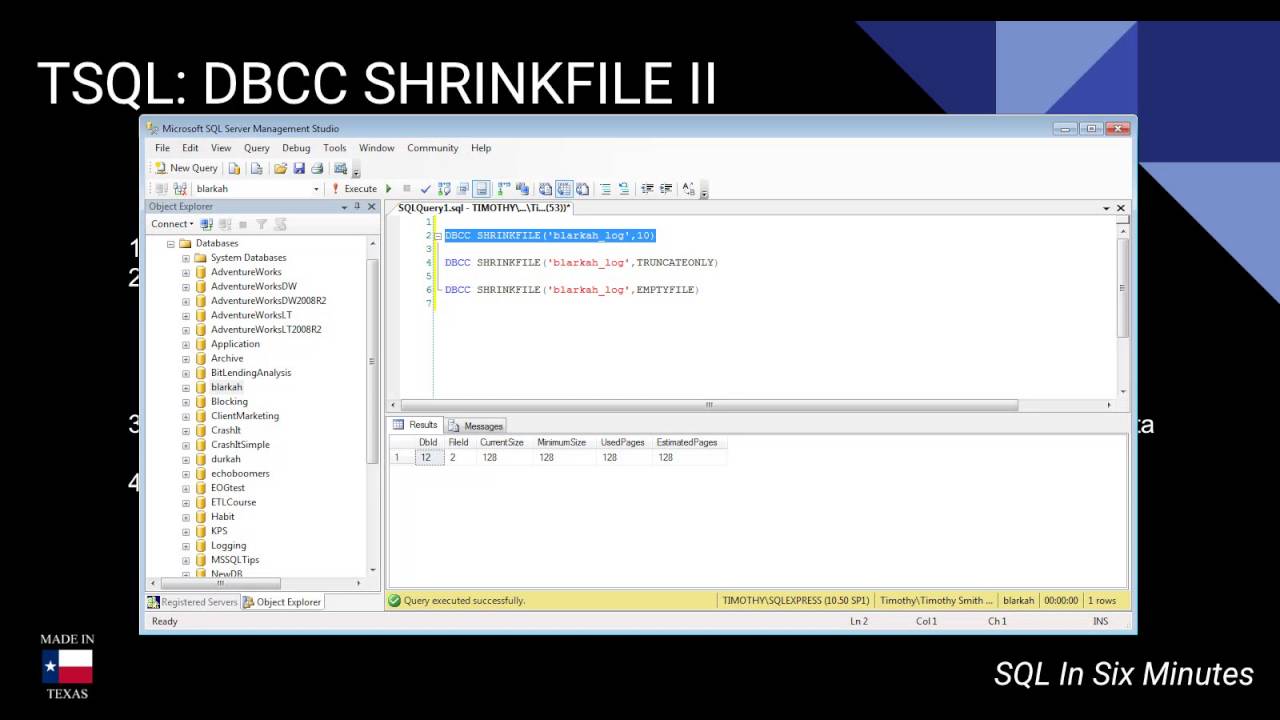The image size is (1280, 720).
Task: Expand the ETLCourse database node
Action: (x=185, y=503)
